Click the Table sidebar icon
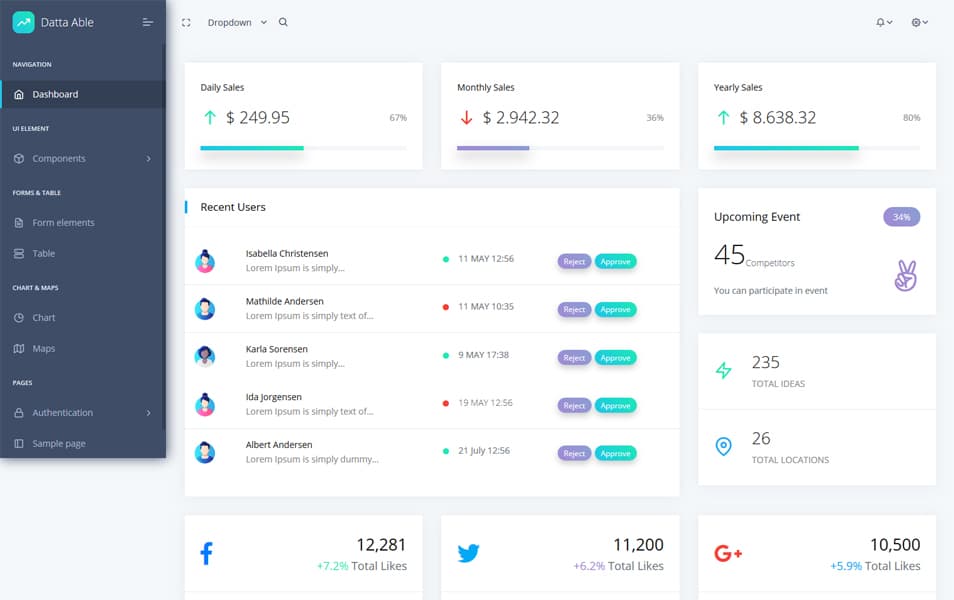The image size is (954, 600). 19,253
